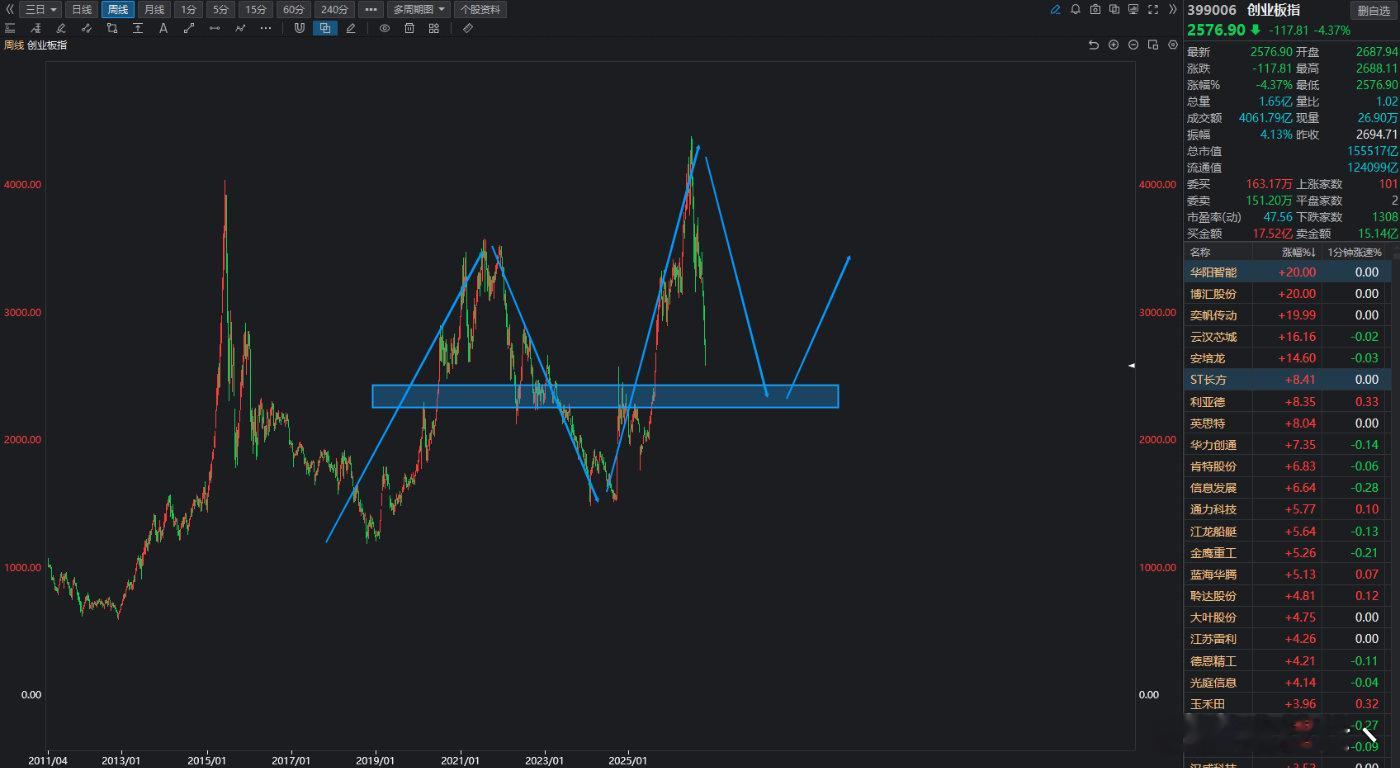Screen dimensions: 1400x768
Task: Click the trash icon to delete drawings
Action: [409, 28]
